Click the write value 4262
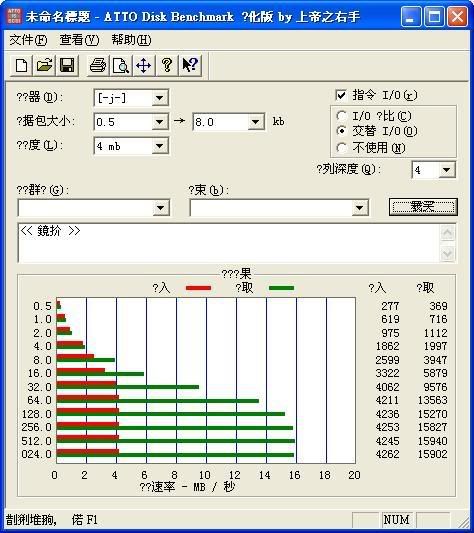474x533 pixels. pyautogui.click(x=387, y=454)
